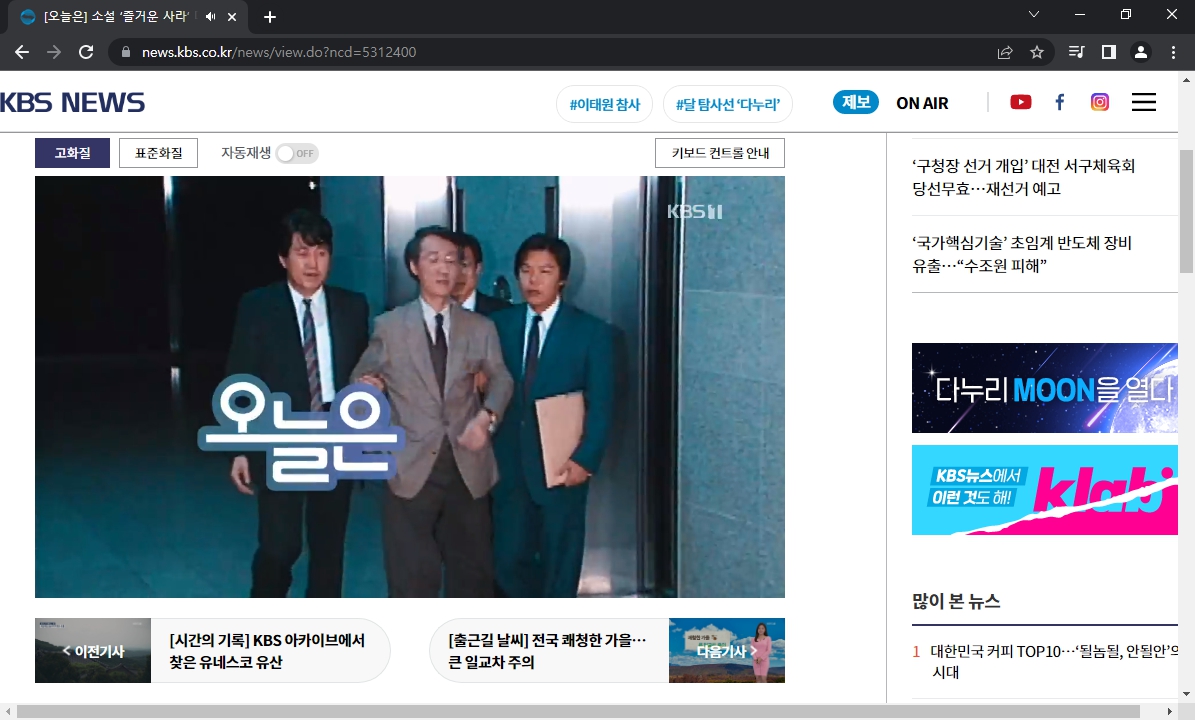Open 키보드 컨트롤 안내 guide

coord(720,153)
